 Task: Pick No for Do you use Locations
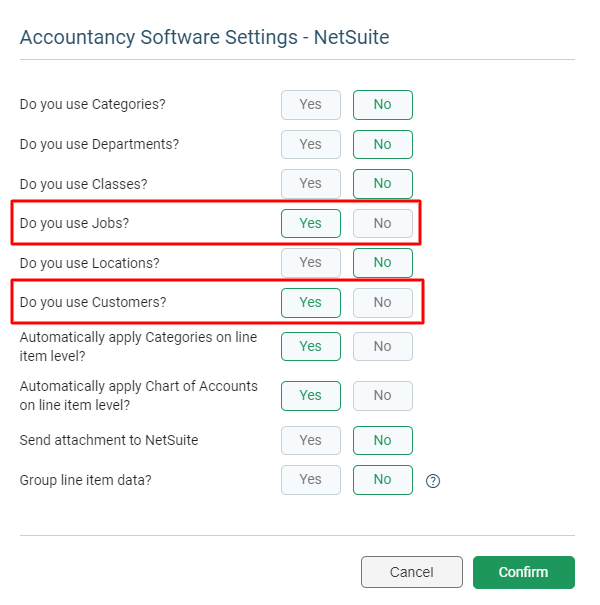[x=383, y=263]
